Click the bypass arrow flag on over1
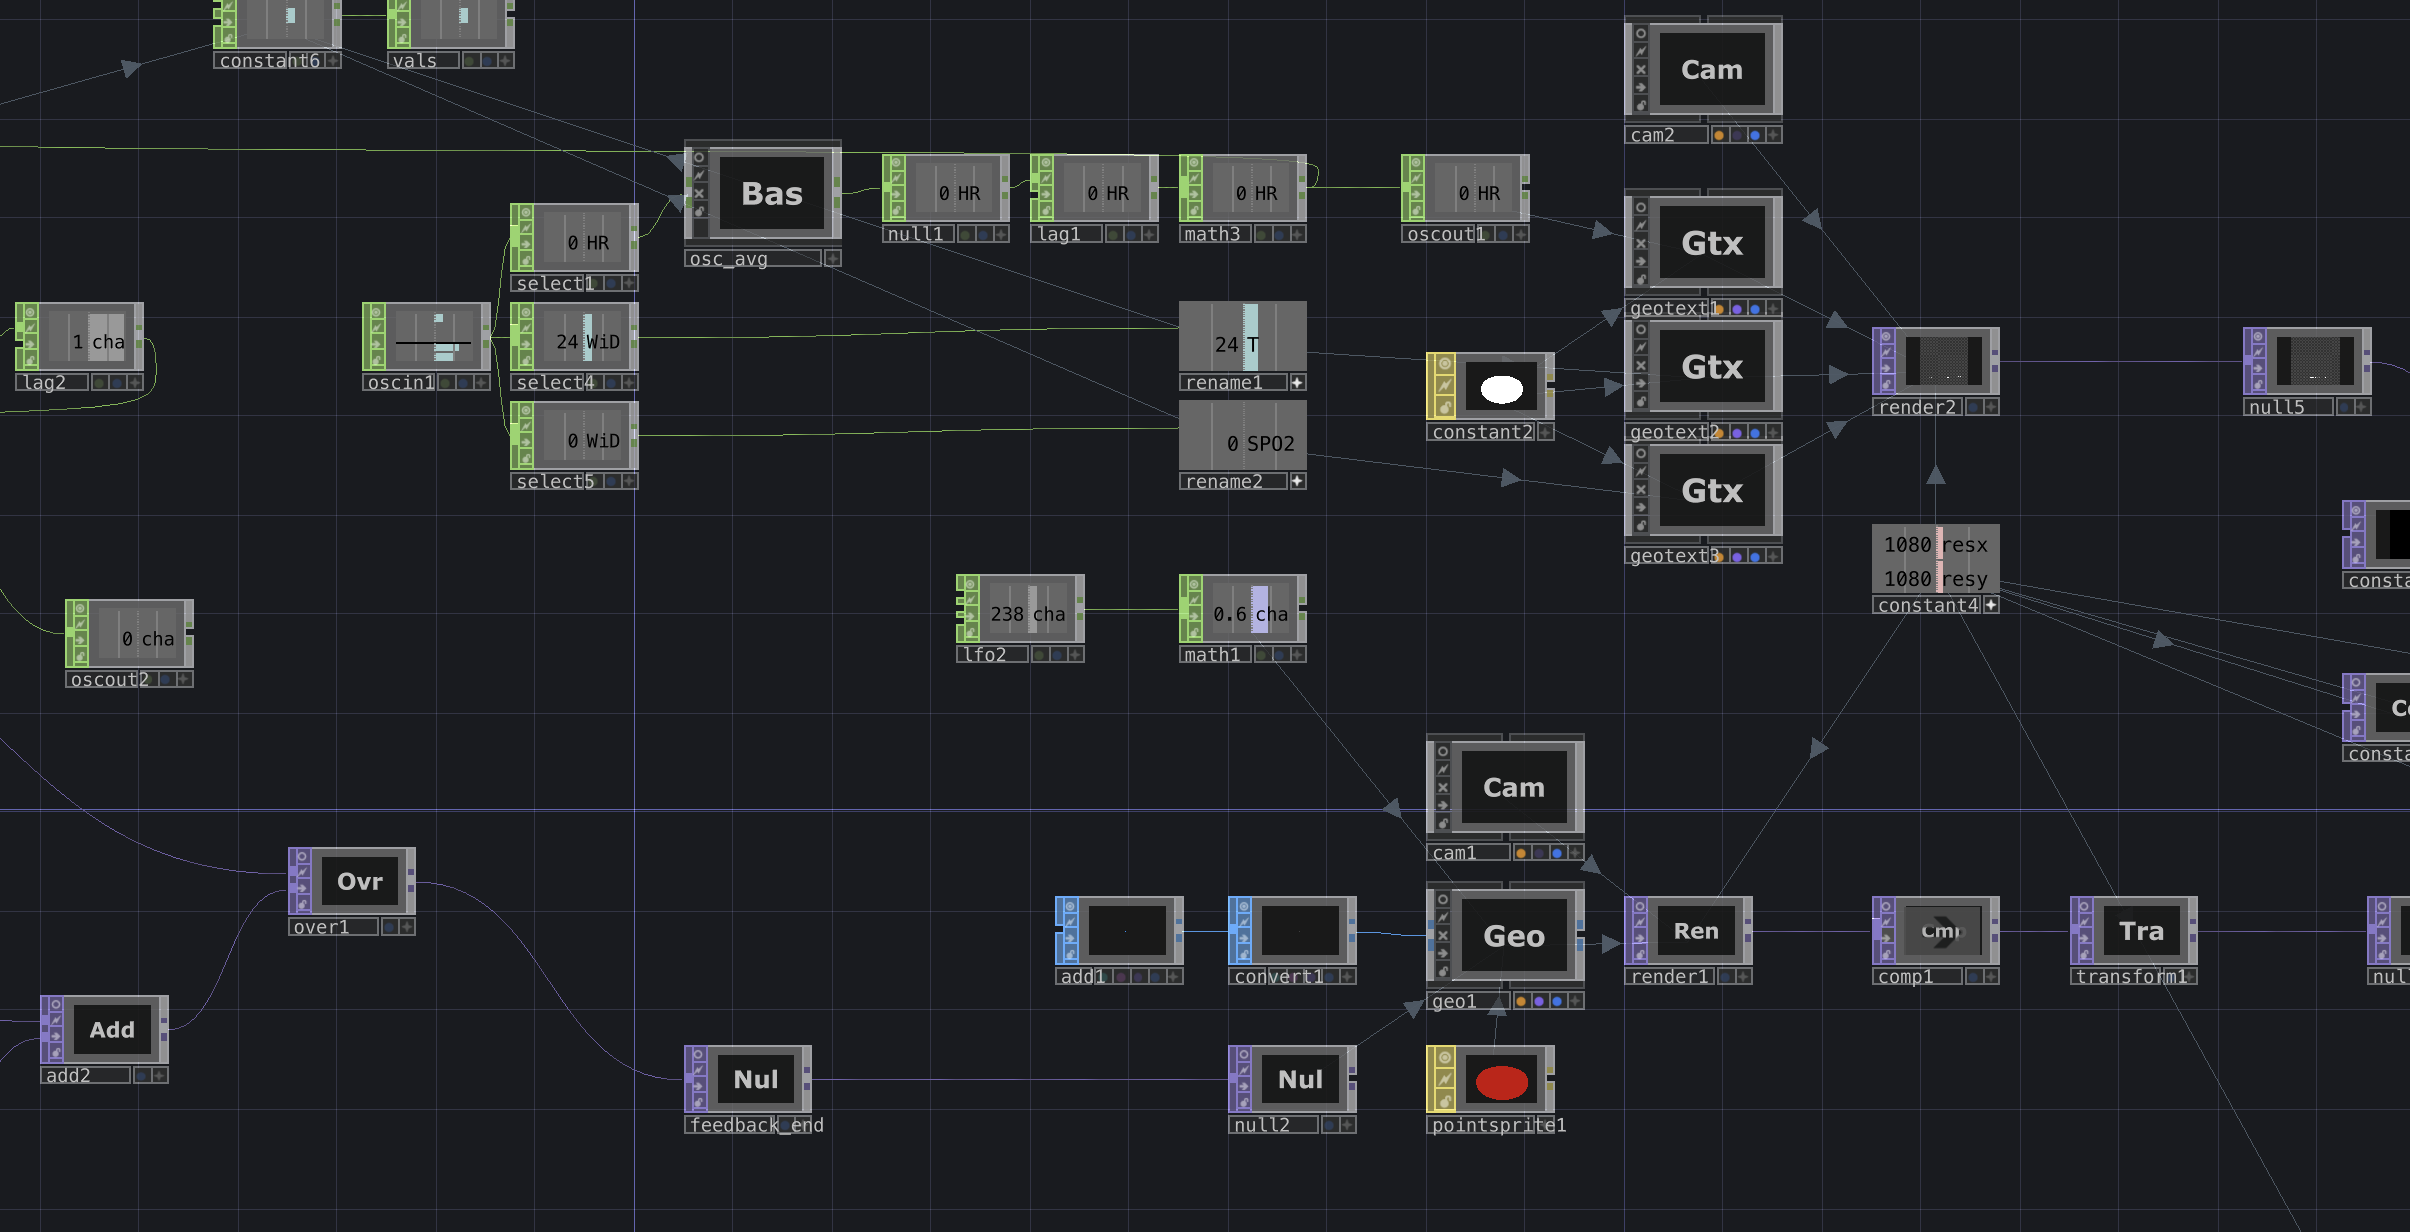This screenshot has width=2410, height=1232. [302, 890]
